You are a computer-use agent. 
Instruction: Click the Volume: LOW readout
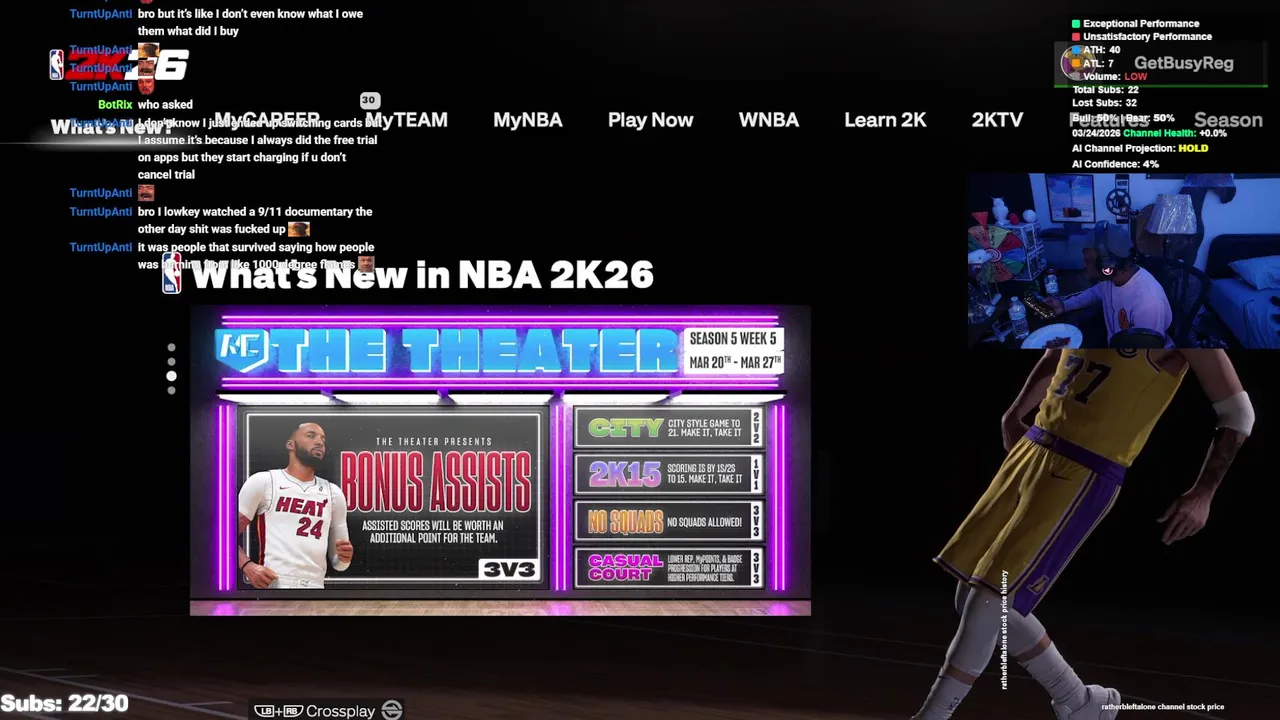[x=1115, y=76]
